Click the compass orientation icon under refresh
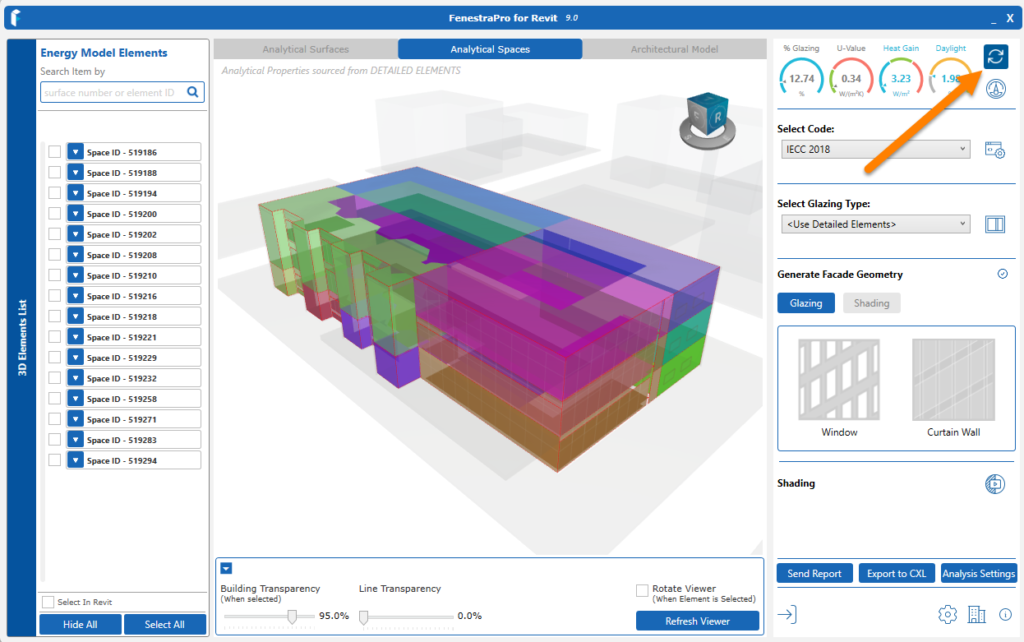This screenshot has height=642, width=1024. pyautogui.click(x=995, y=88)
